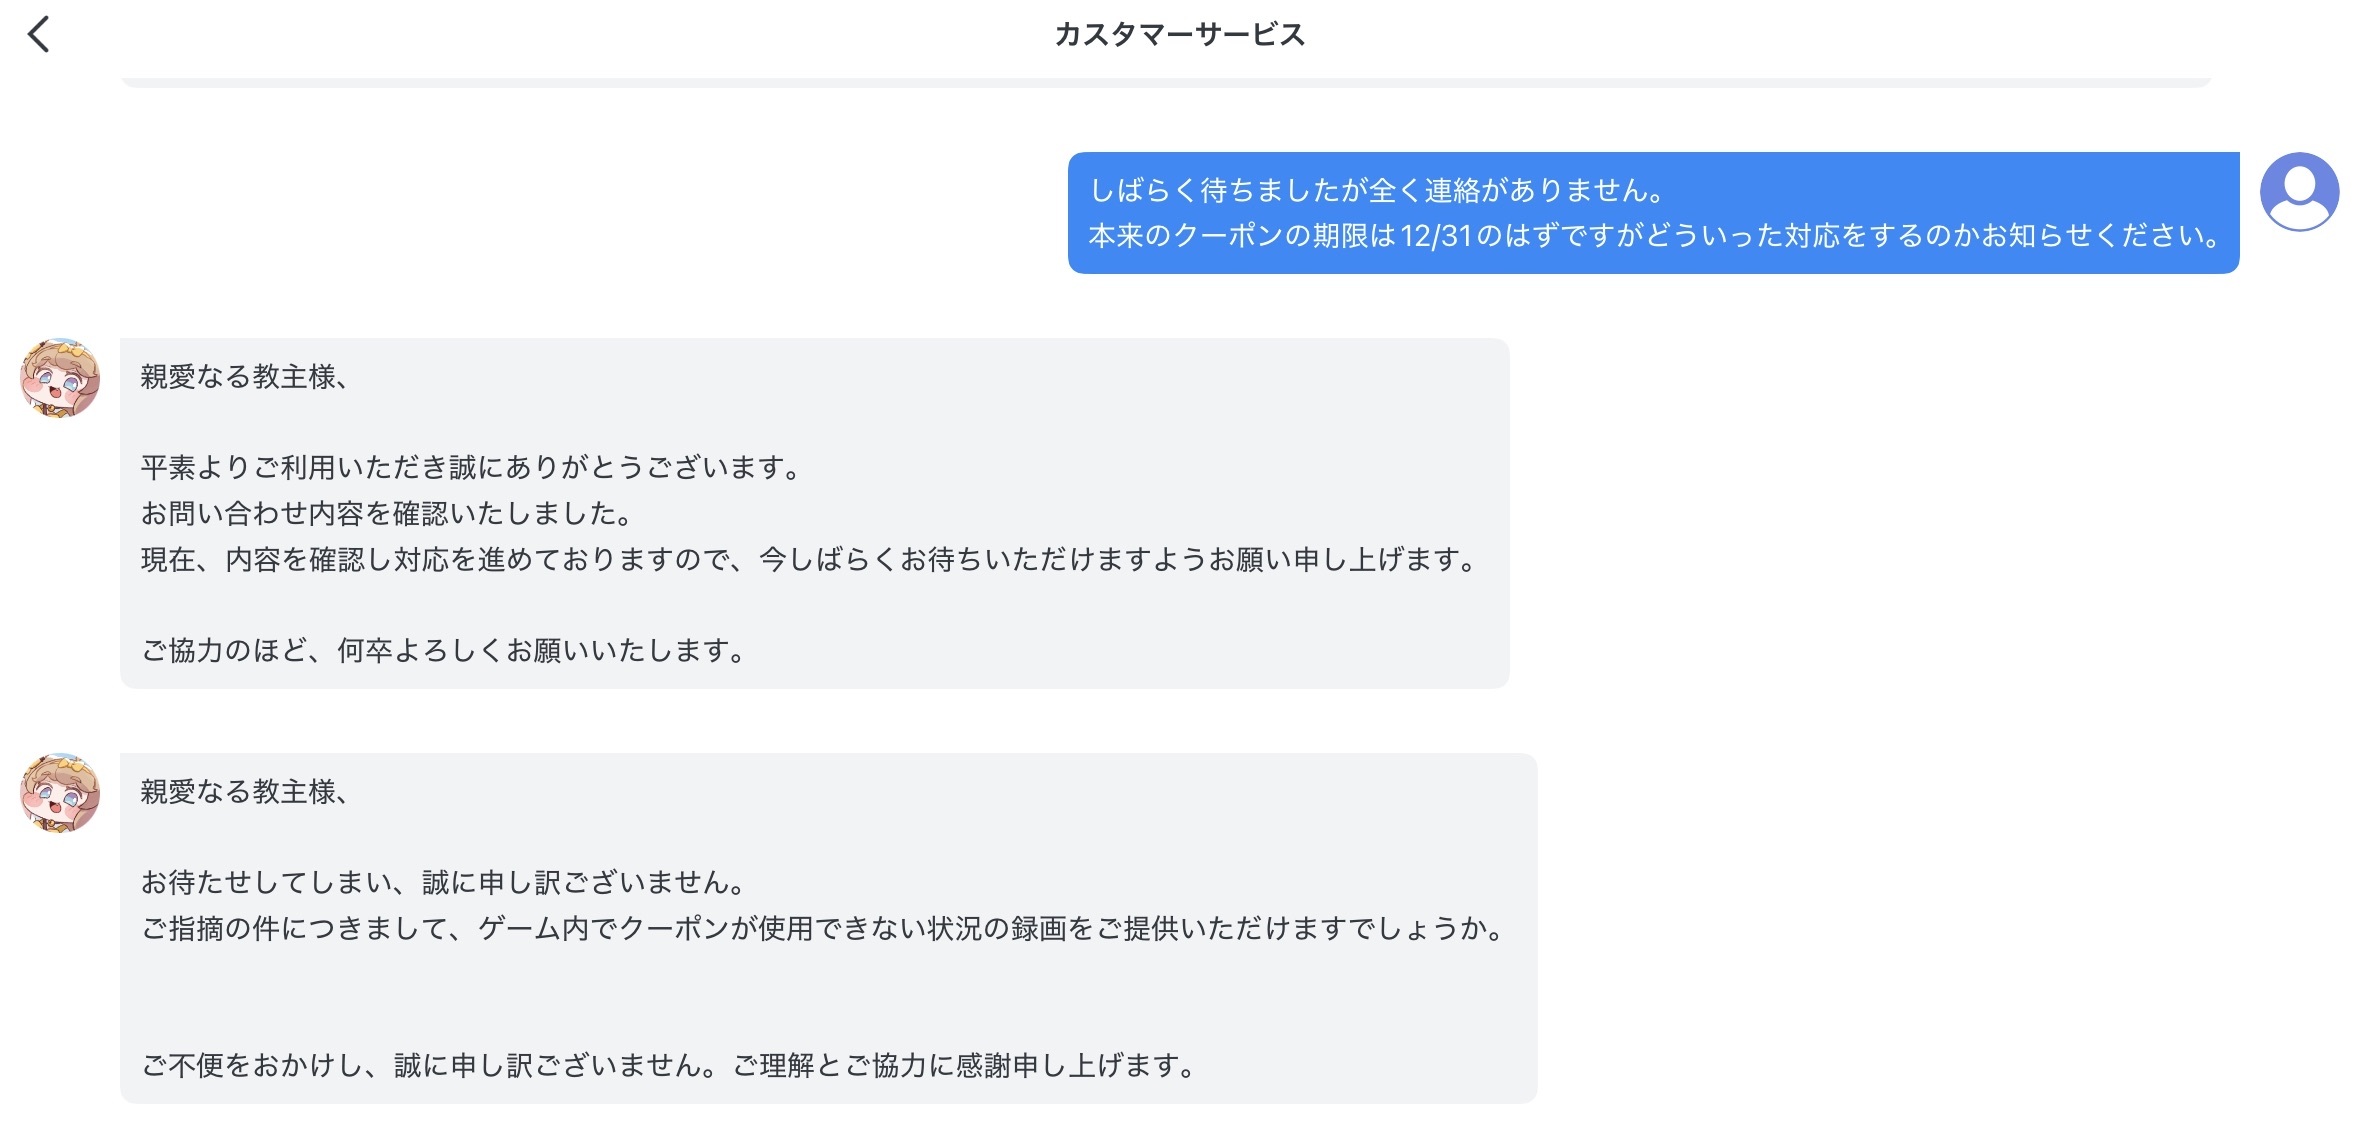Click the line starting with ご不便をおかけし
Viewport: 2360px width, 1133px height.
point(668,1066)
